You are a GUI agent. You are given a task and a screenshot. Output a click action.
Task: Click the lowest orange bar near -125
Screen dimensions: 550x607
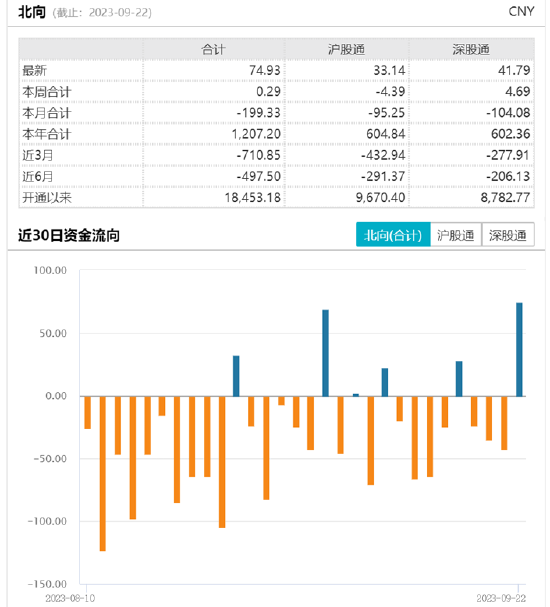coord(103,473)
